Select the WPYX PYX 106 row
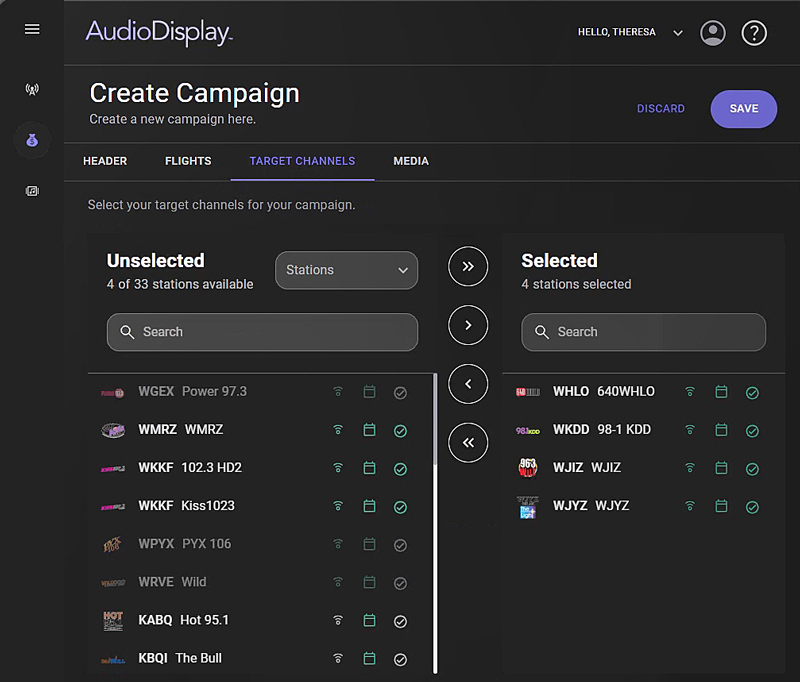Viewport: 800px width, 682px height. tap(260, 544)
